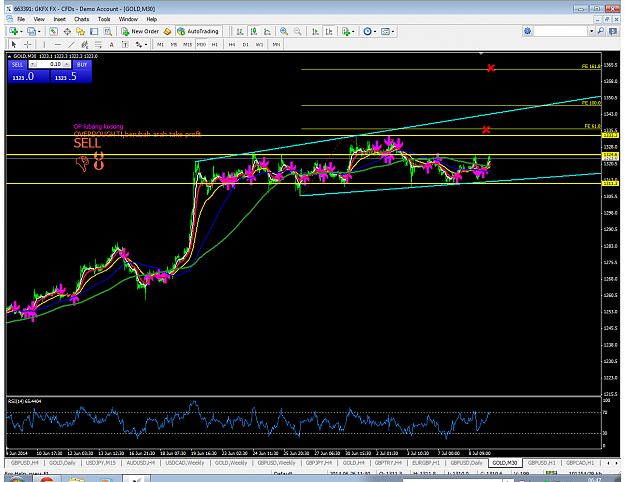Open the Strategy Tester magnifier icon
Viewport: 625px width, 482px height.
pyautogui.click(x=108, y=31)
